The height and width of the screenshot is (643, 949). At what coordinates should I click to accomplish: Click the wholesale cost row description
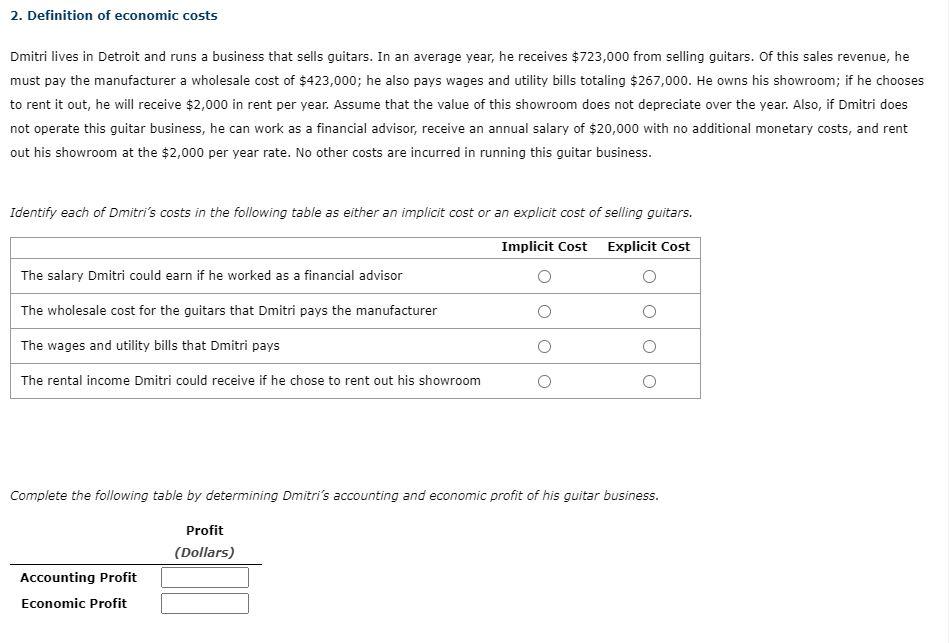(x=229, y=311)
